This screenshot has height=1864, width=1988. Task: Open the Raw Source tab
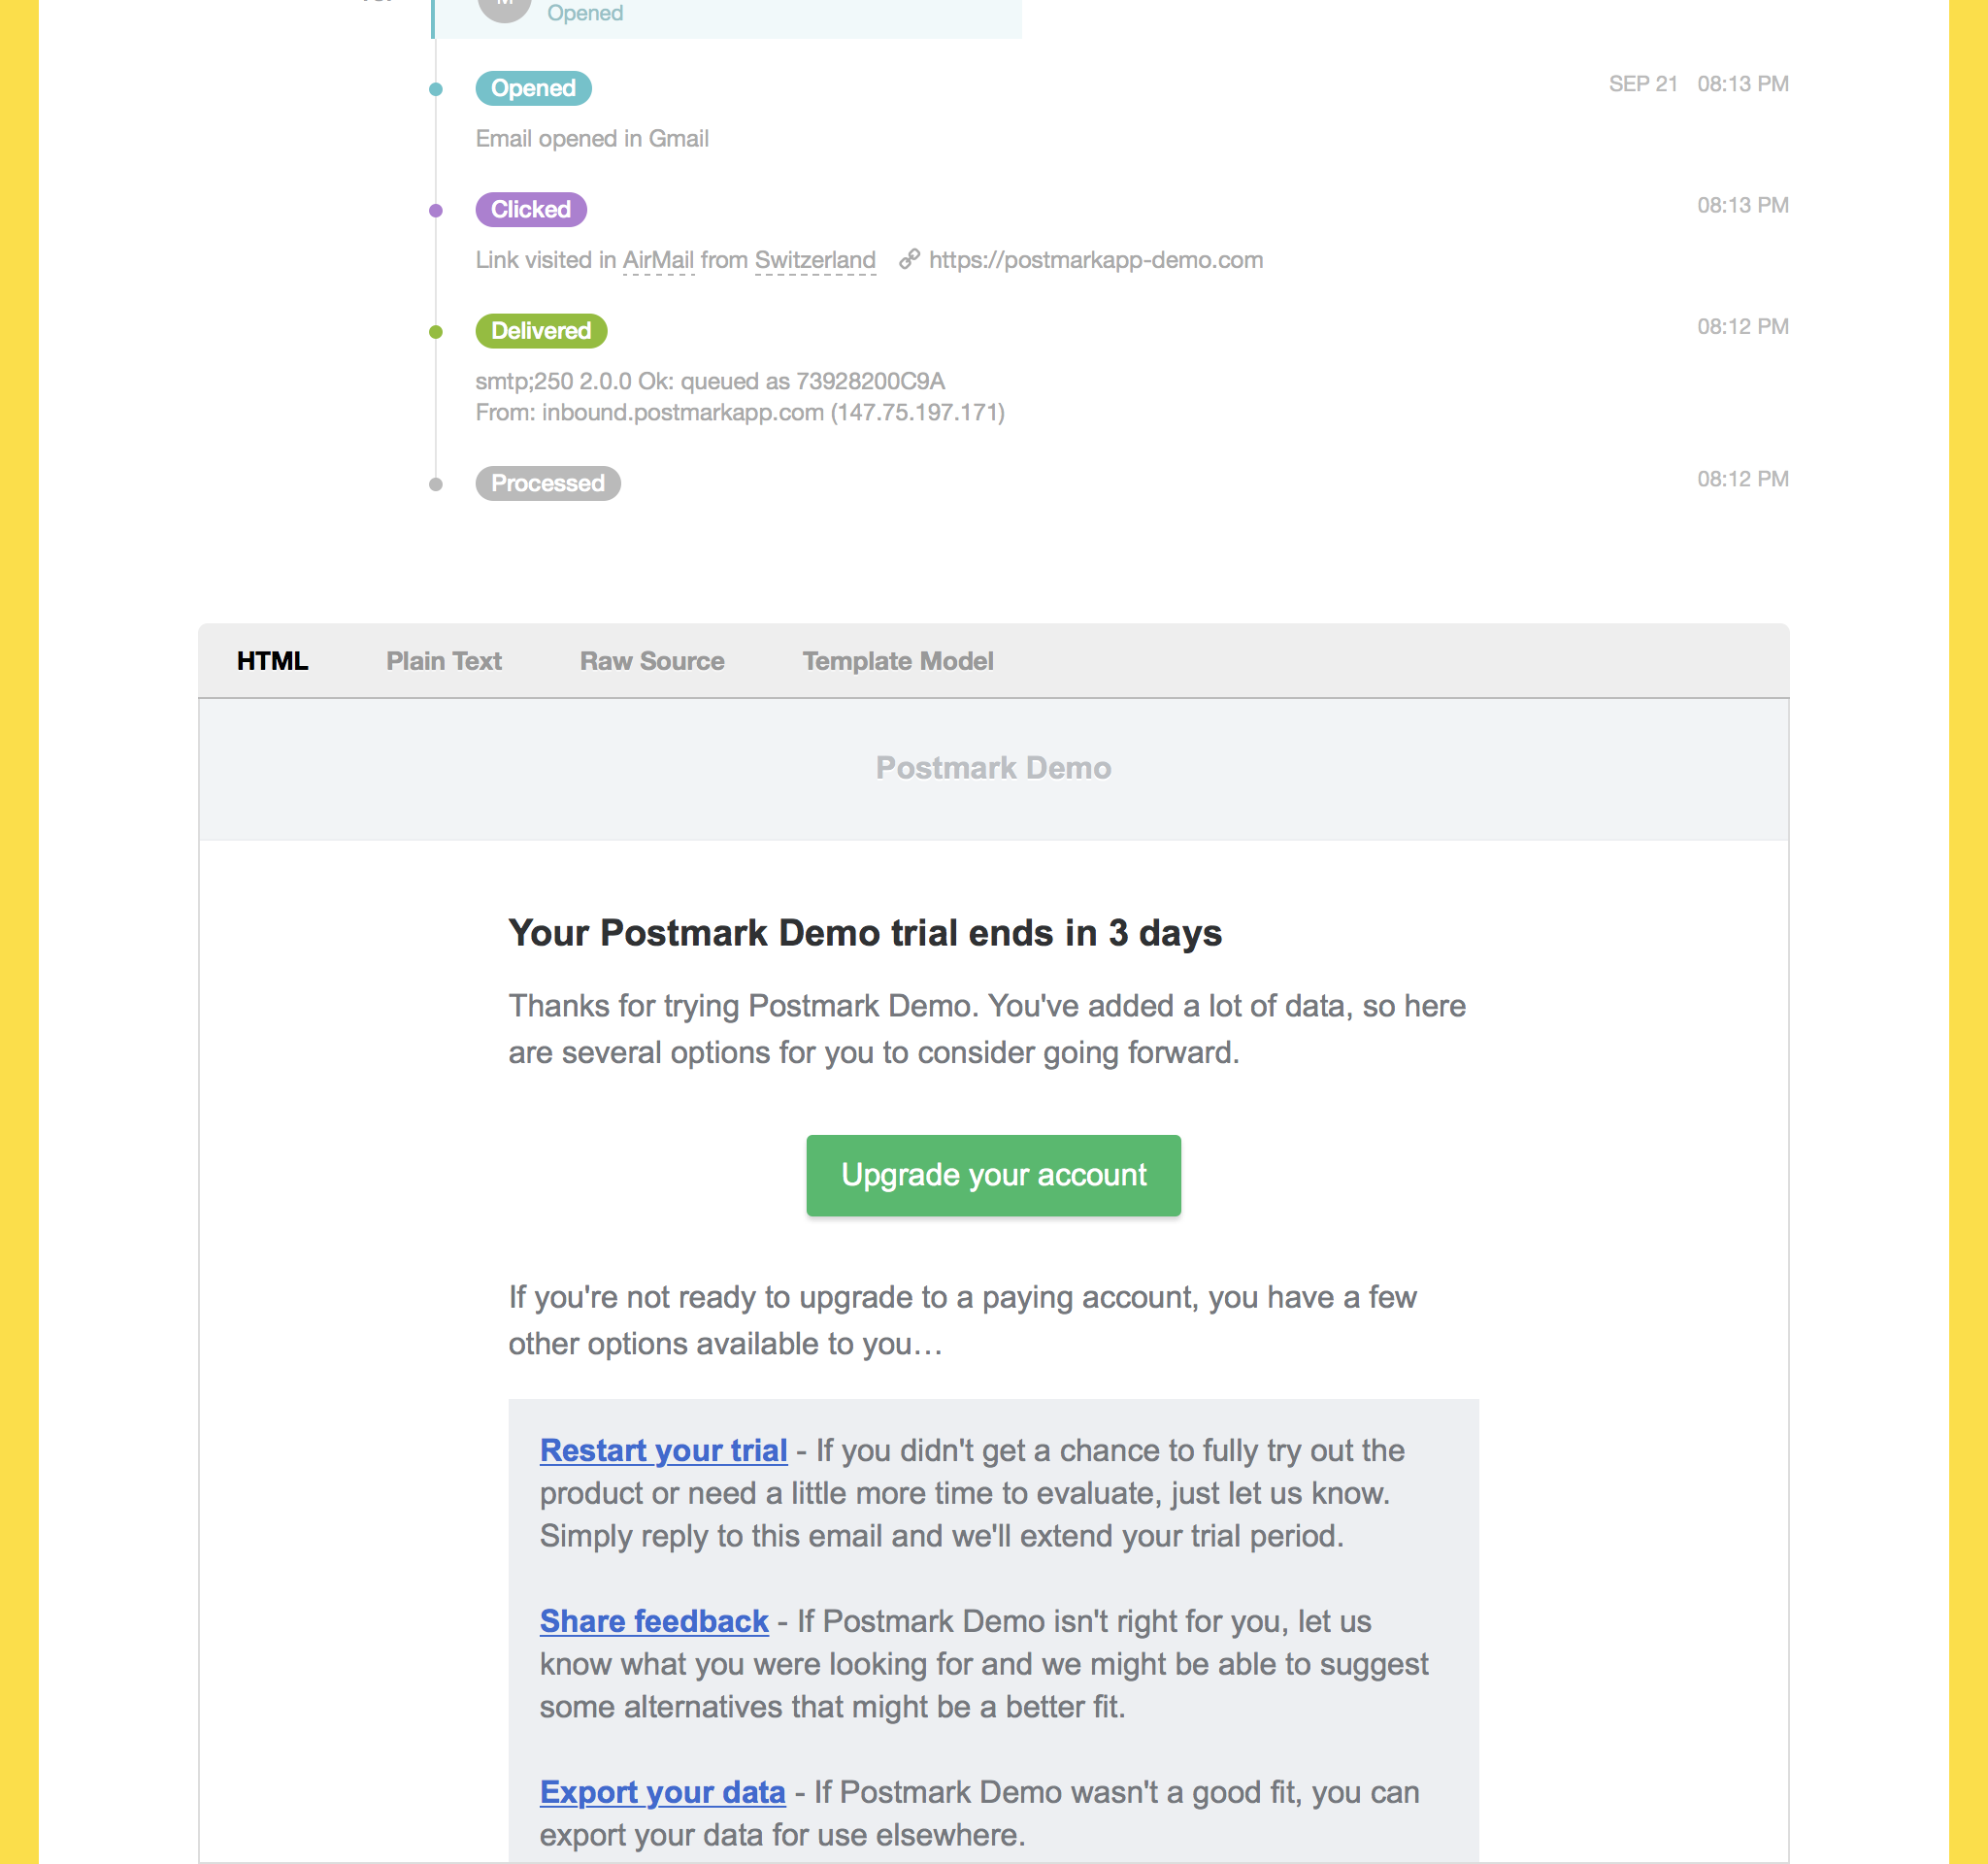tap(652, 661)
